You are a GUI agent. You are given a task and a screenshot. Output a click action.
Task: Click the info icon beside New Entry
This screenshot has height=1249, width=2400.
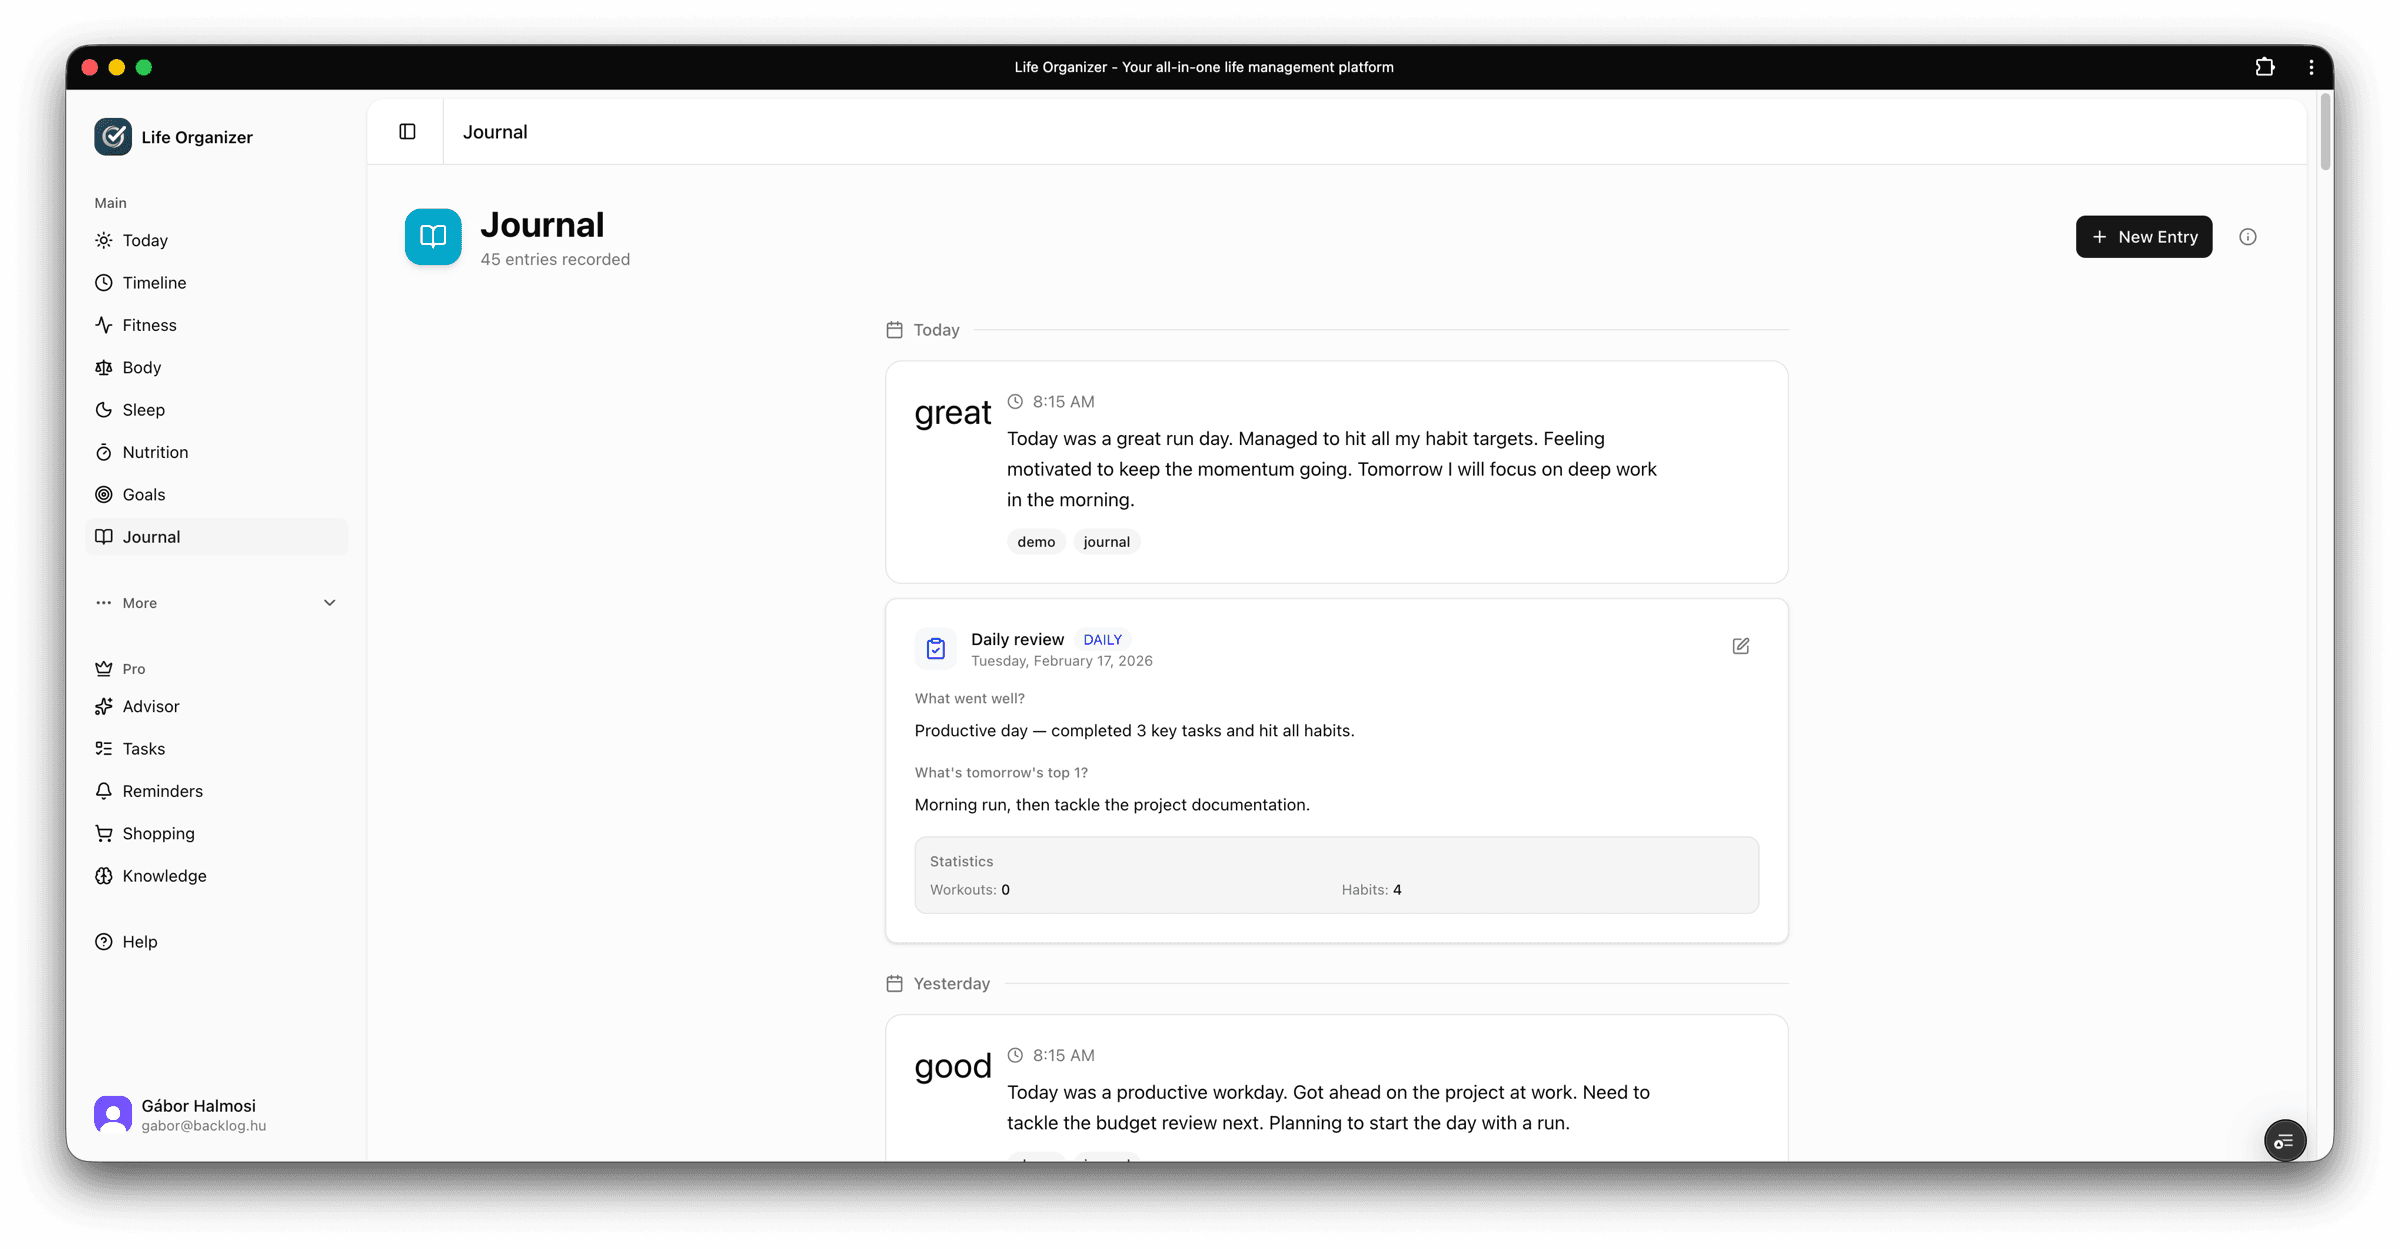click(2248, 236)
